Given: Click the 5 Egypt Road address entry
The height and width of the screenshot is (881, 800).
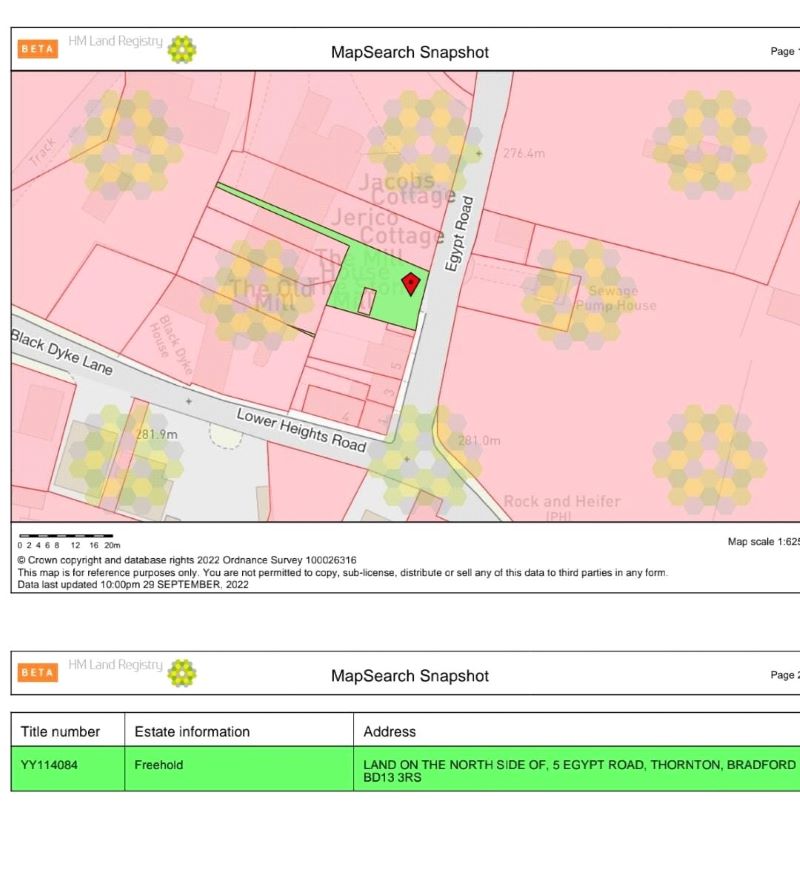Looking at the screenshot, I should [x=579, y=770].
